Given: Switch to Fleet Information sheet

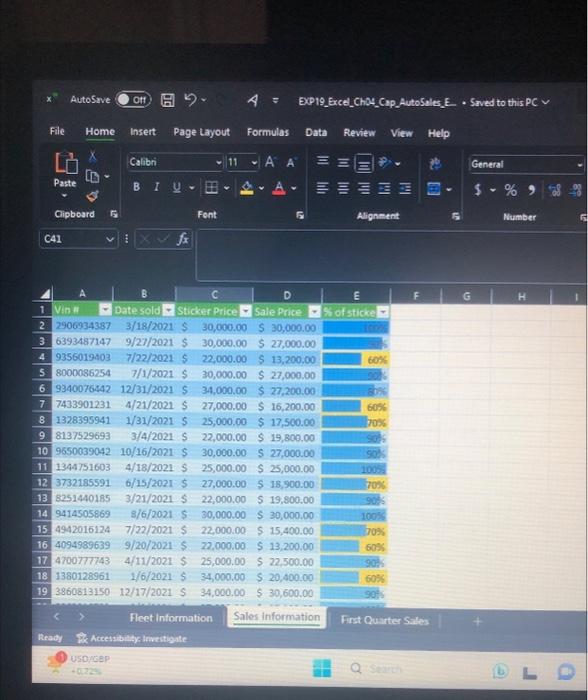Looking at the screenshot, I should point(171,618).
